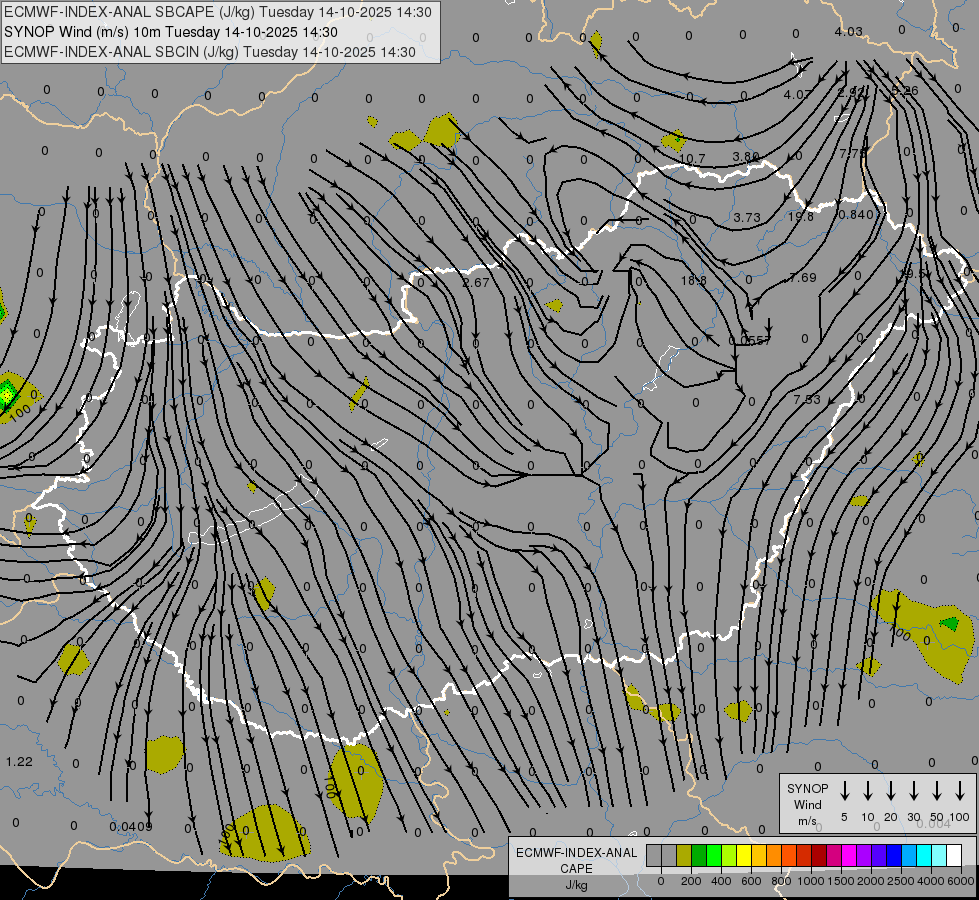Click the 600 tick label on CAPE scale
The width and height of the screenshot is (979, 900).
pos(751,881)
